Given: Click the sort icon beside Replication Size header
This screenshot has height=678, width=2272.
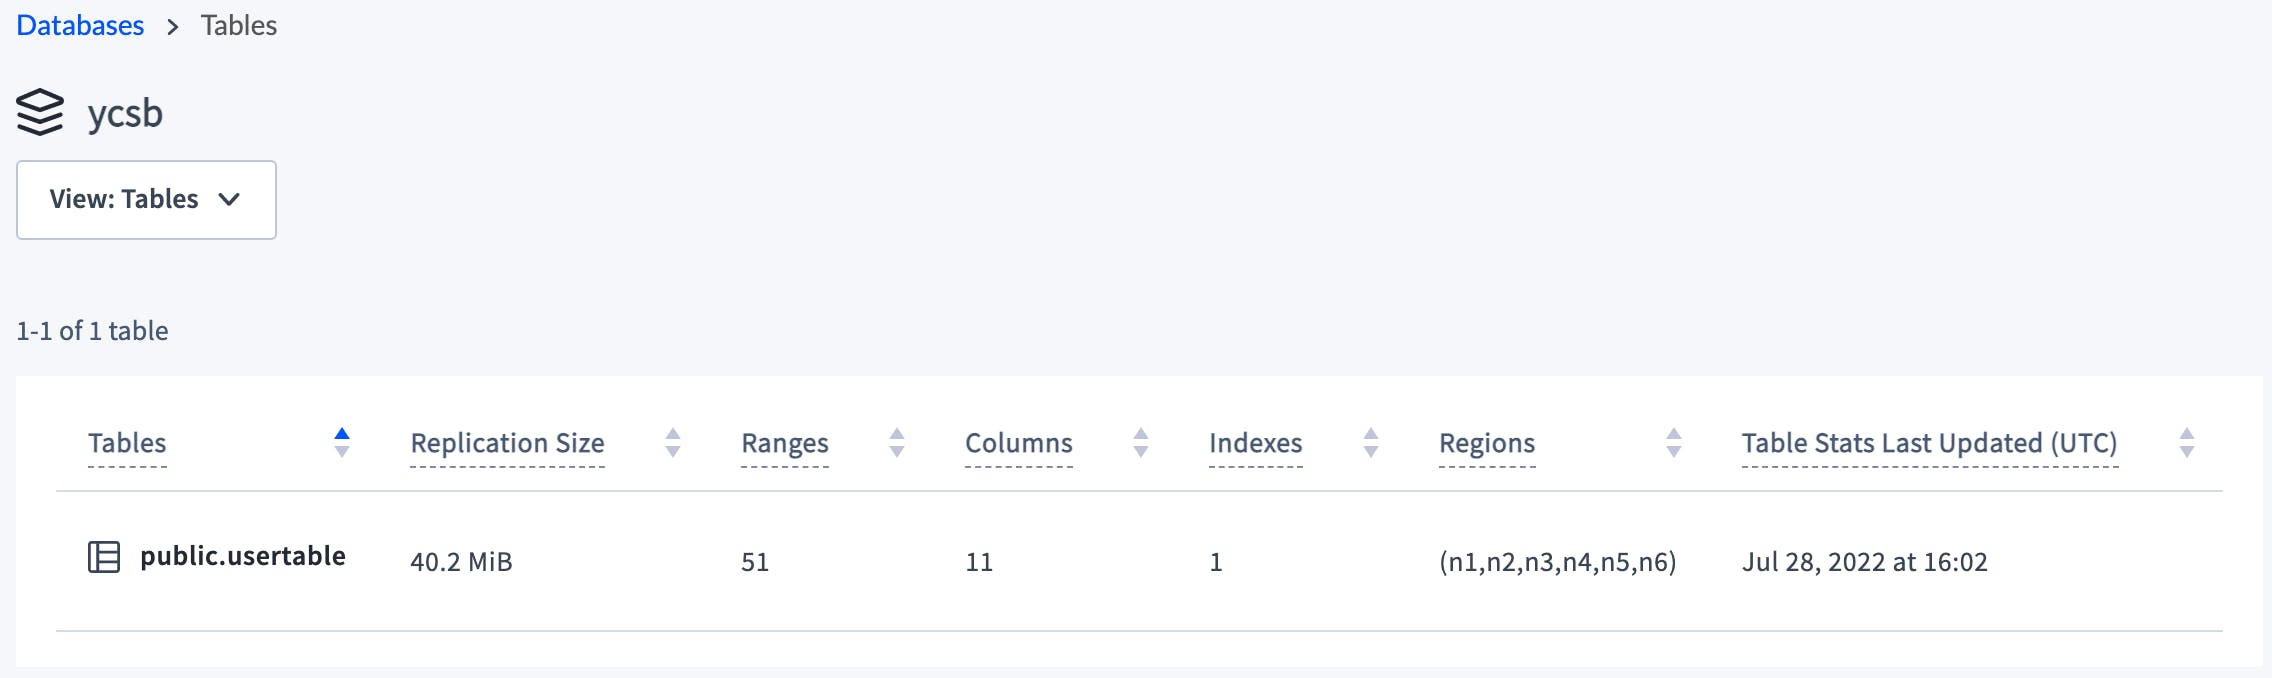Looking at the screenshot, I should click(x=673, y=443).
